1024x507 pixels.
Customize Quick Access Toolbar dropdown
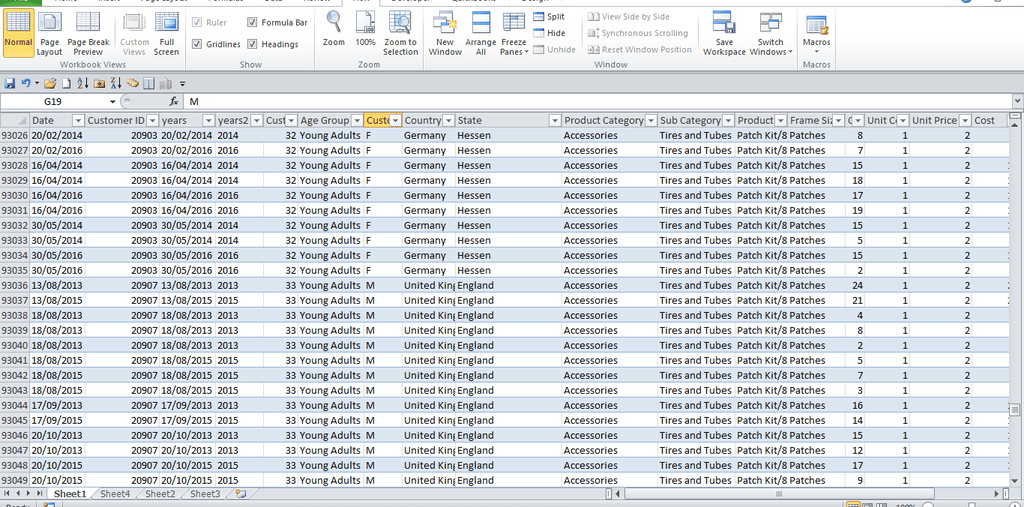pyautogui.click(x=183, y=83)
